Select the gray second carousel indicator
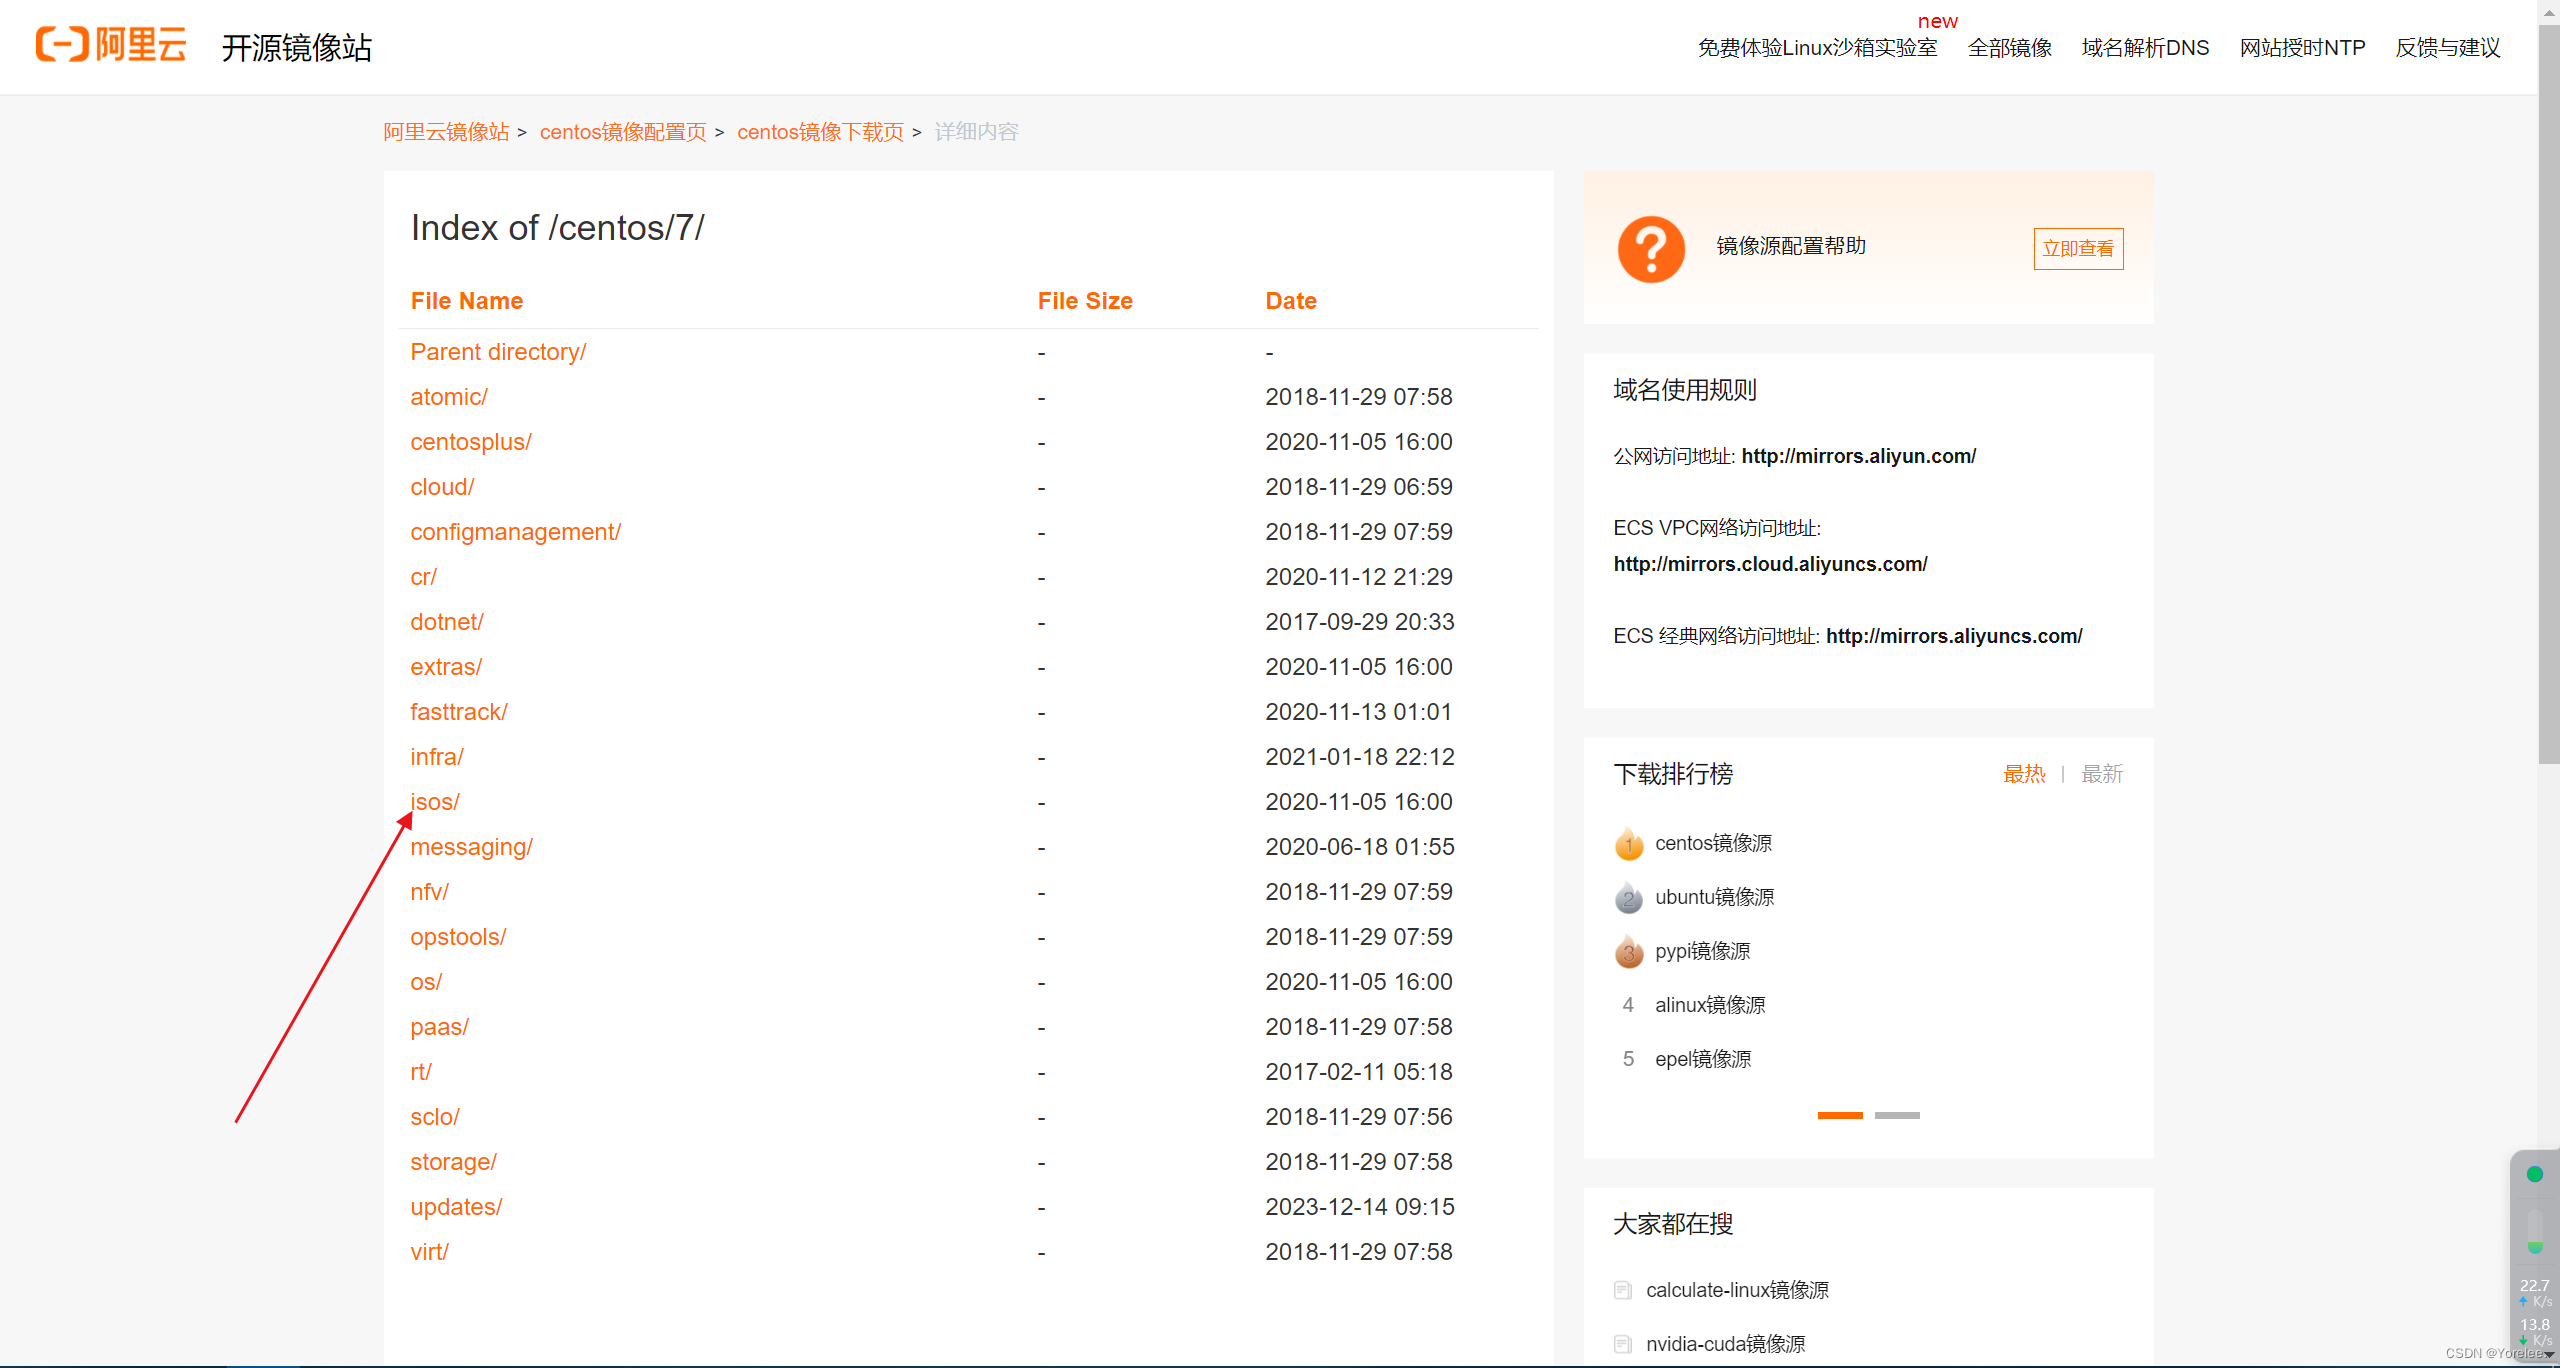 click(x=1897, y=1115)
